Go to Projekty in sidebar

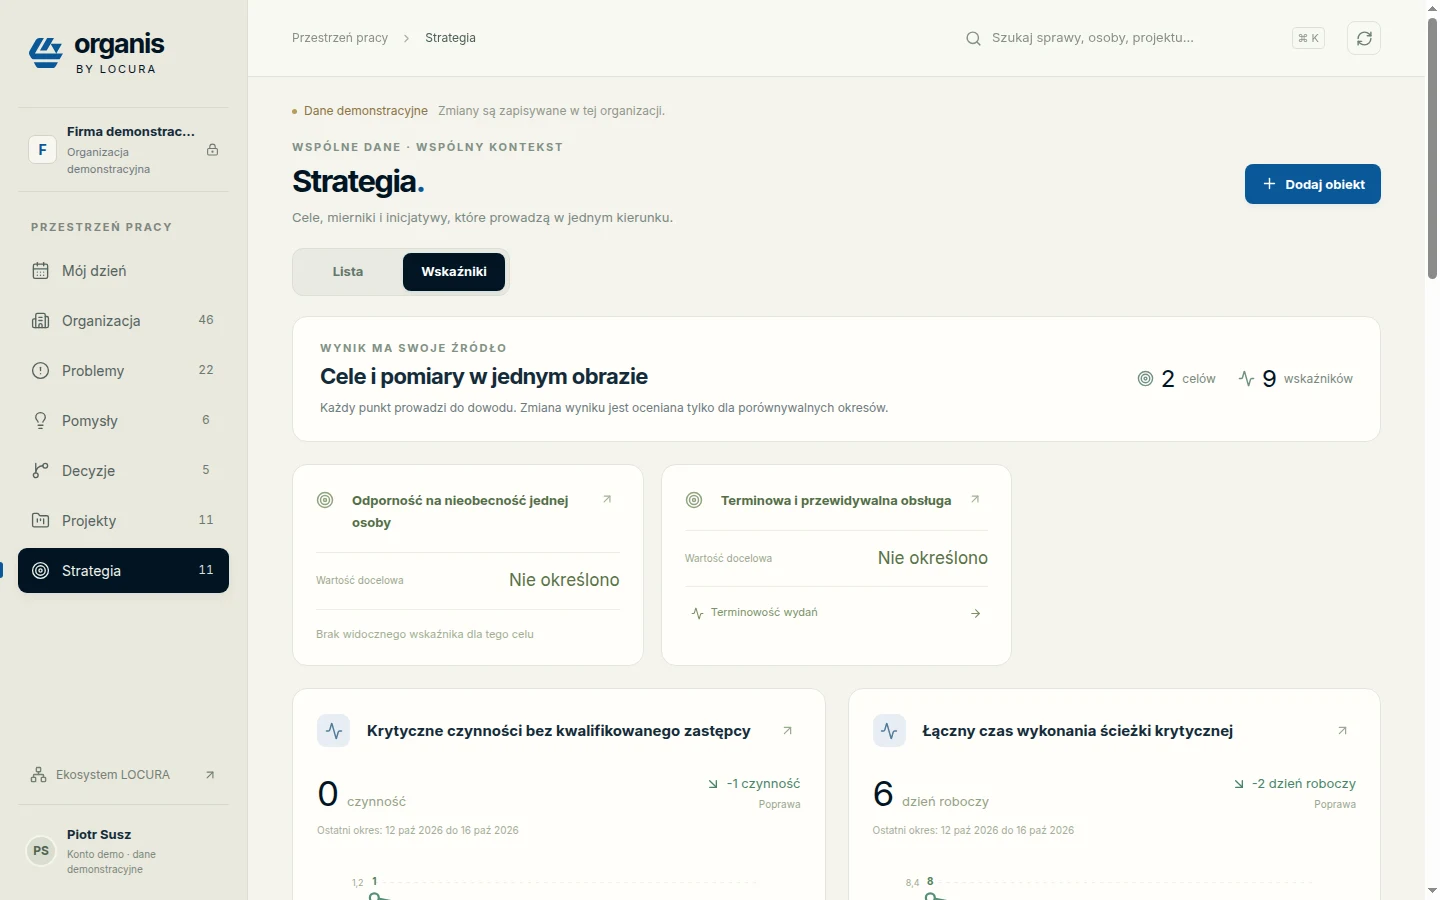(x=123, y=521)
